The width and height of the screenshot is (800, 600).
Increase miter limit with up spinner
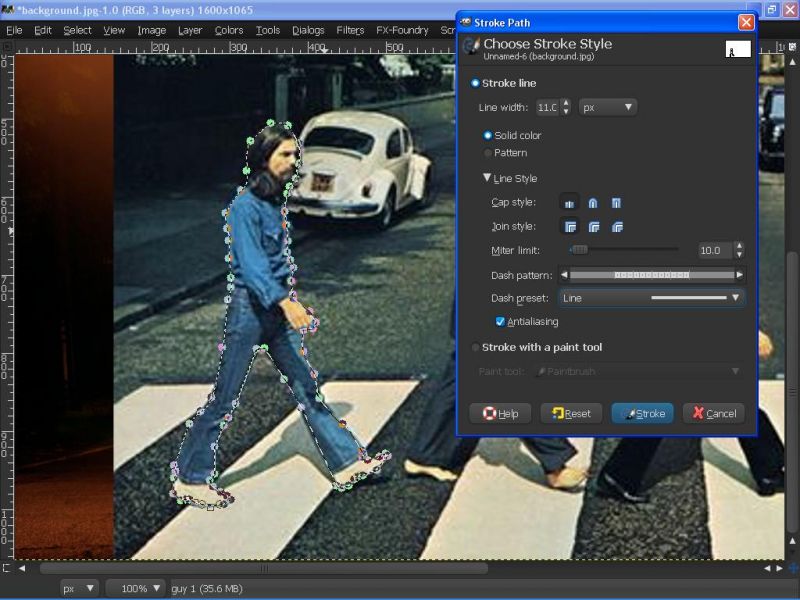739,246
